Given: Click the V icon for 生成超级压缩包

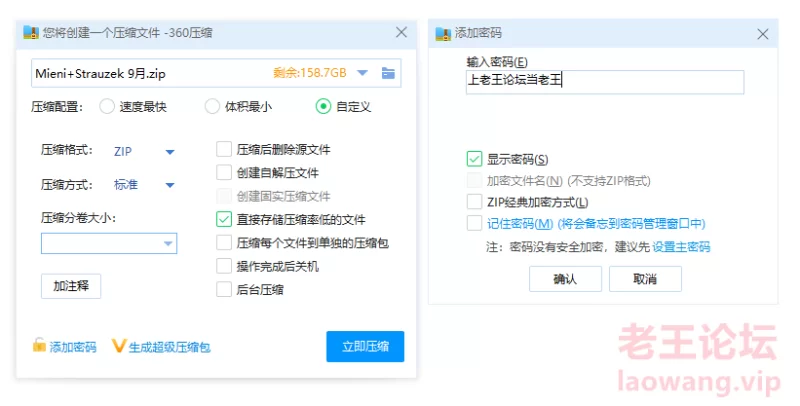Looking at the screenshot, I should tap(119, 347).
